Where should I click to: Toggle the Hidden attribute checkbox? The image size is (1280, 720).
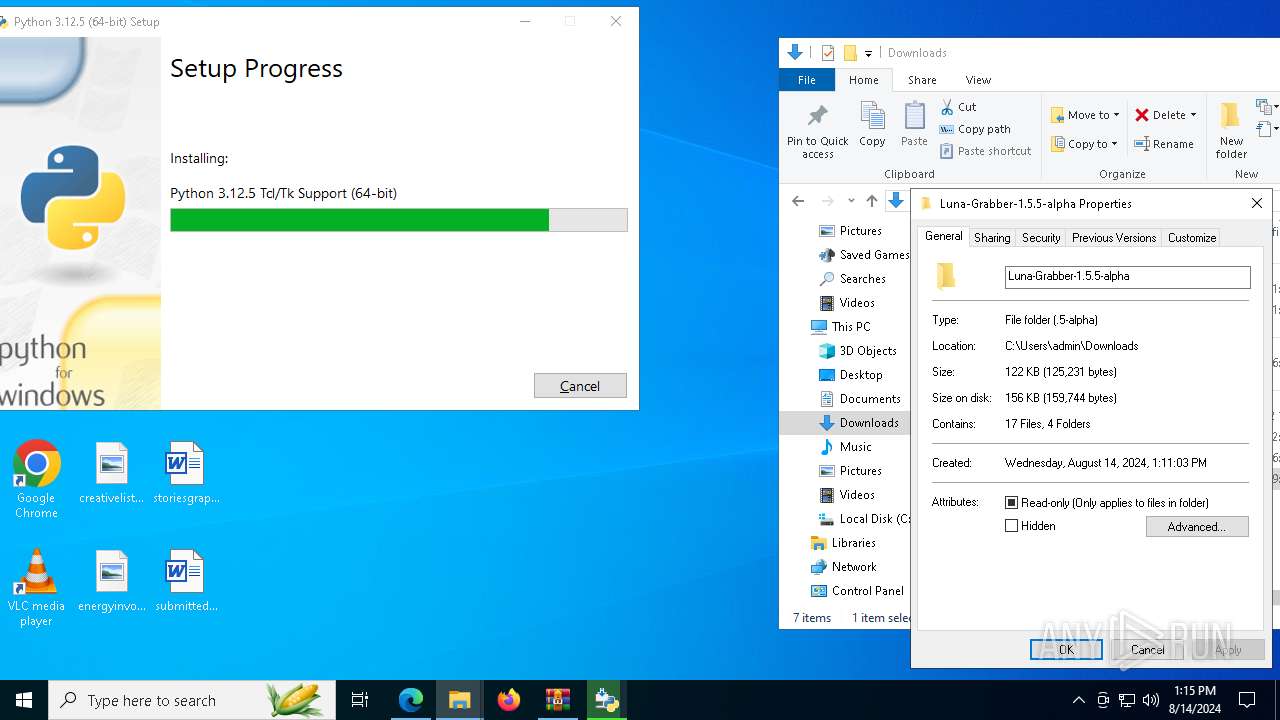[x=1011, y=526]
